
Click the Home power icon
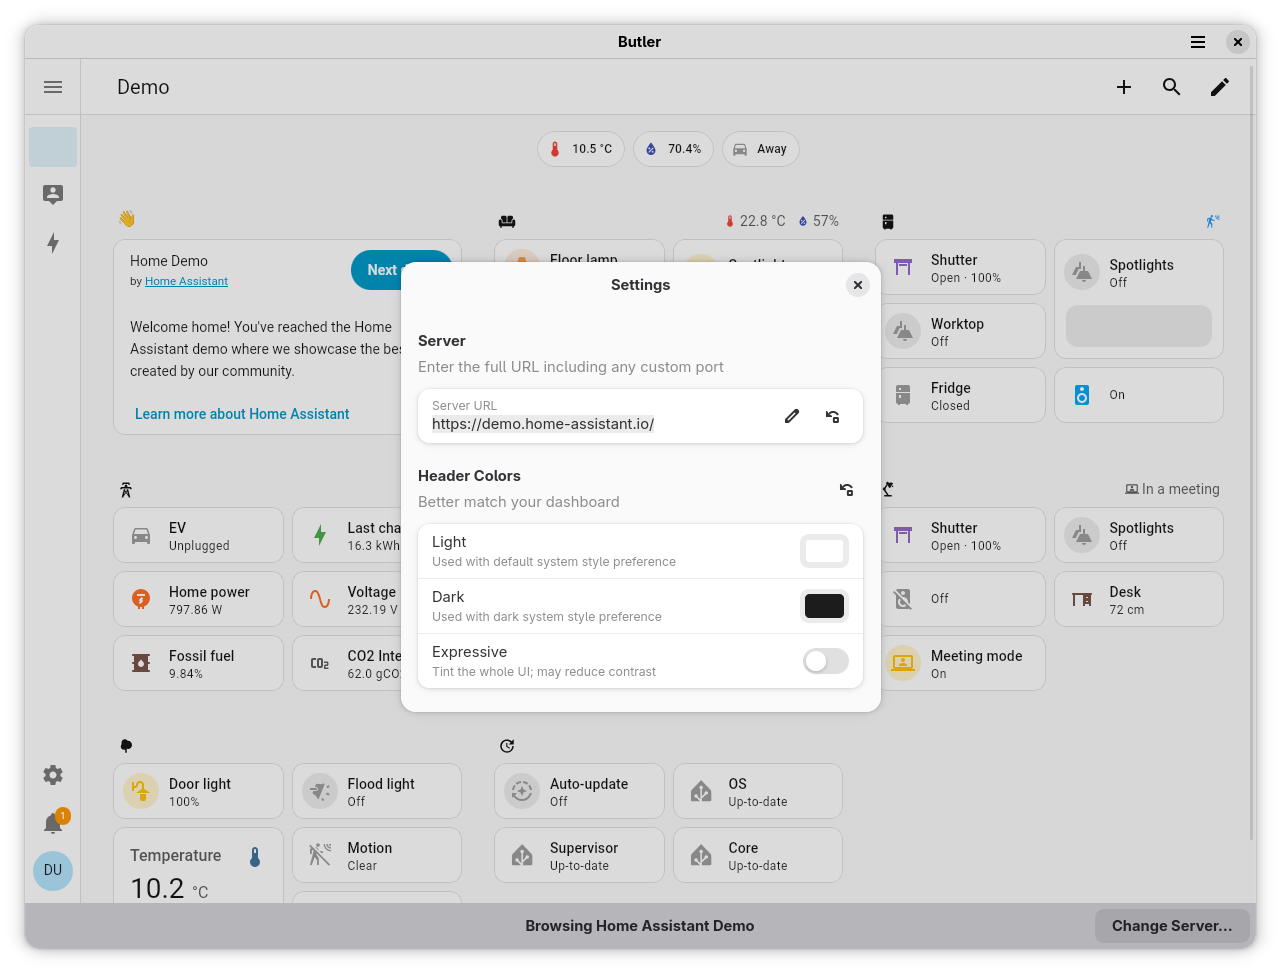pos(141,599)
